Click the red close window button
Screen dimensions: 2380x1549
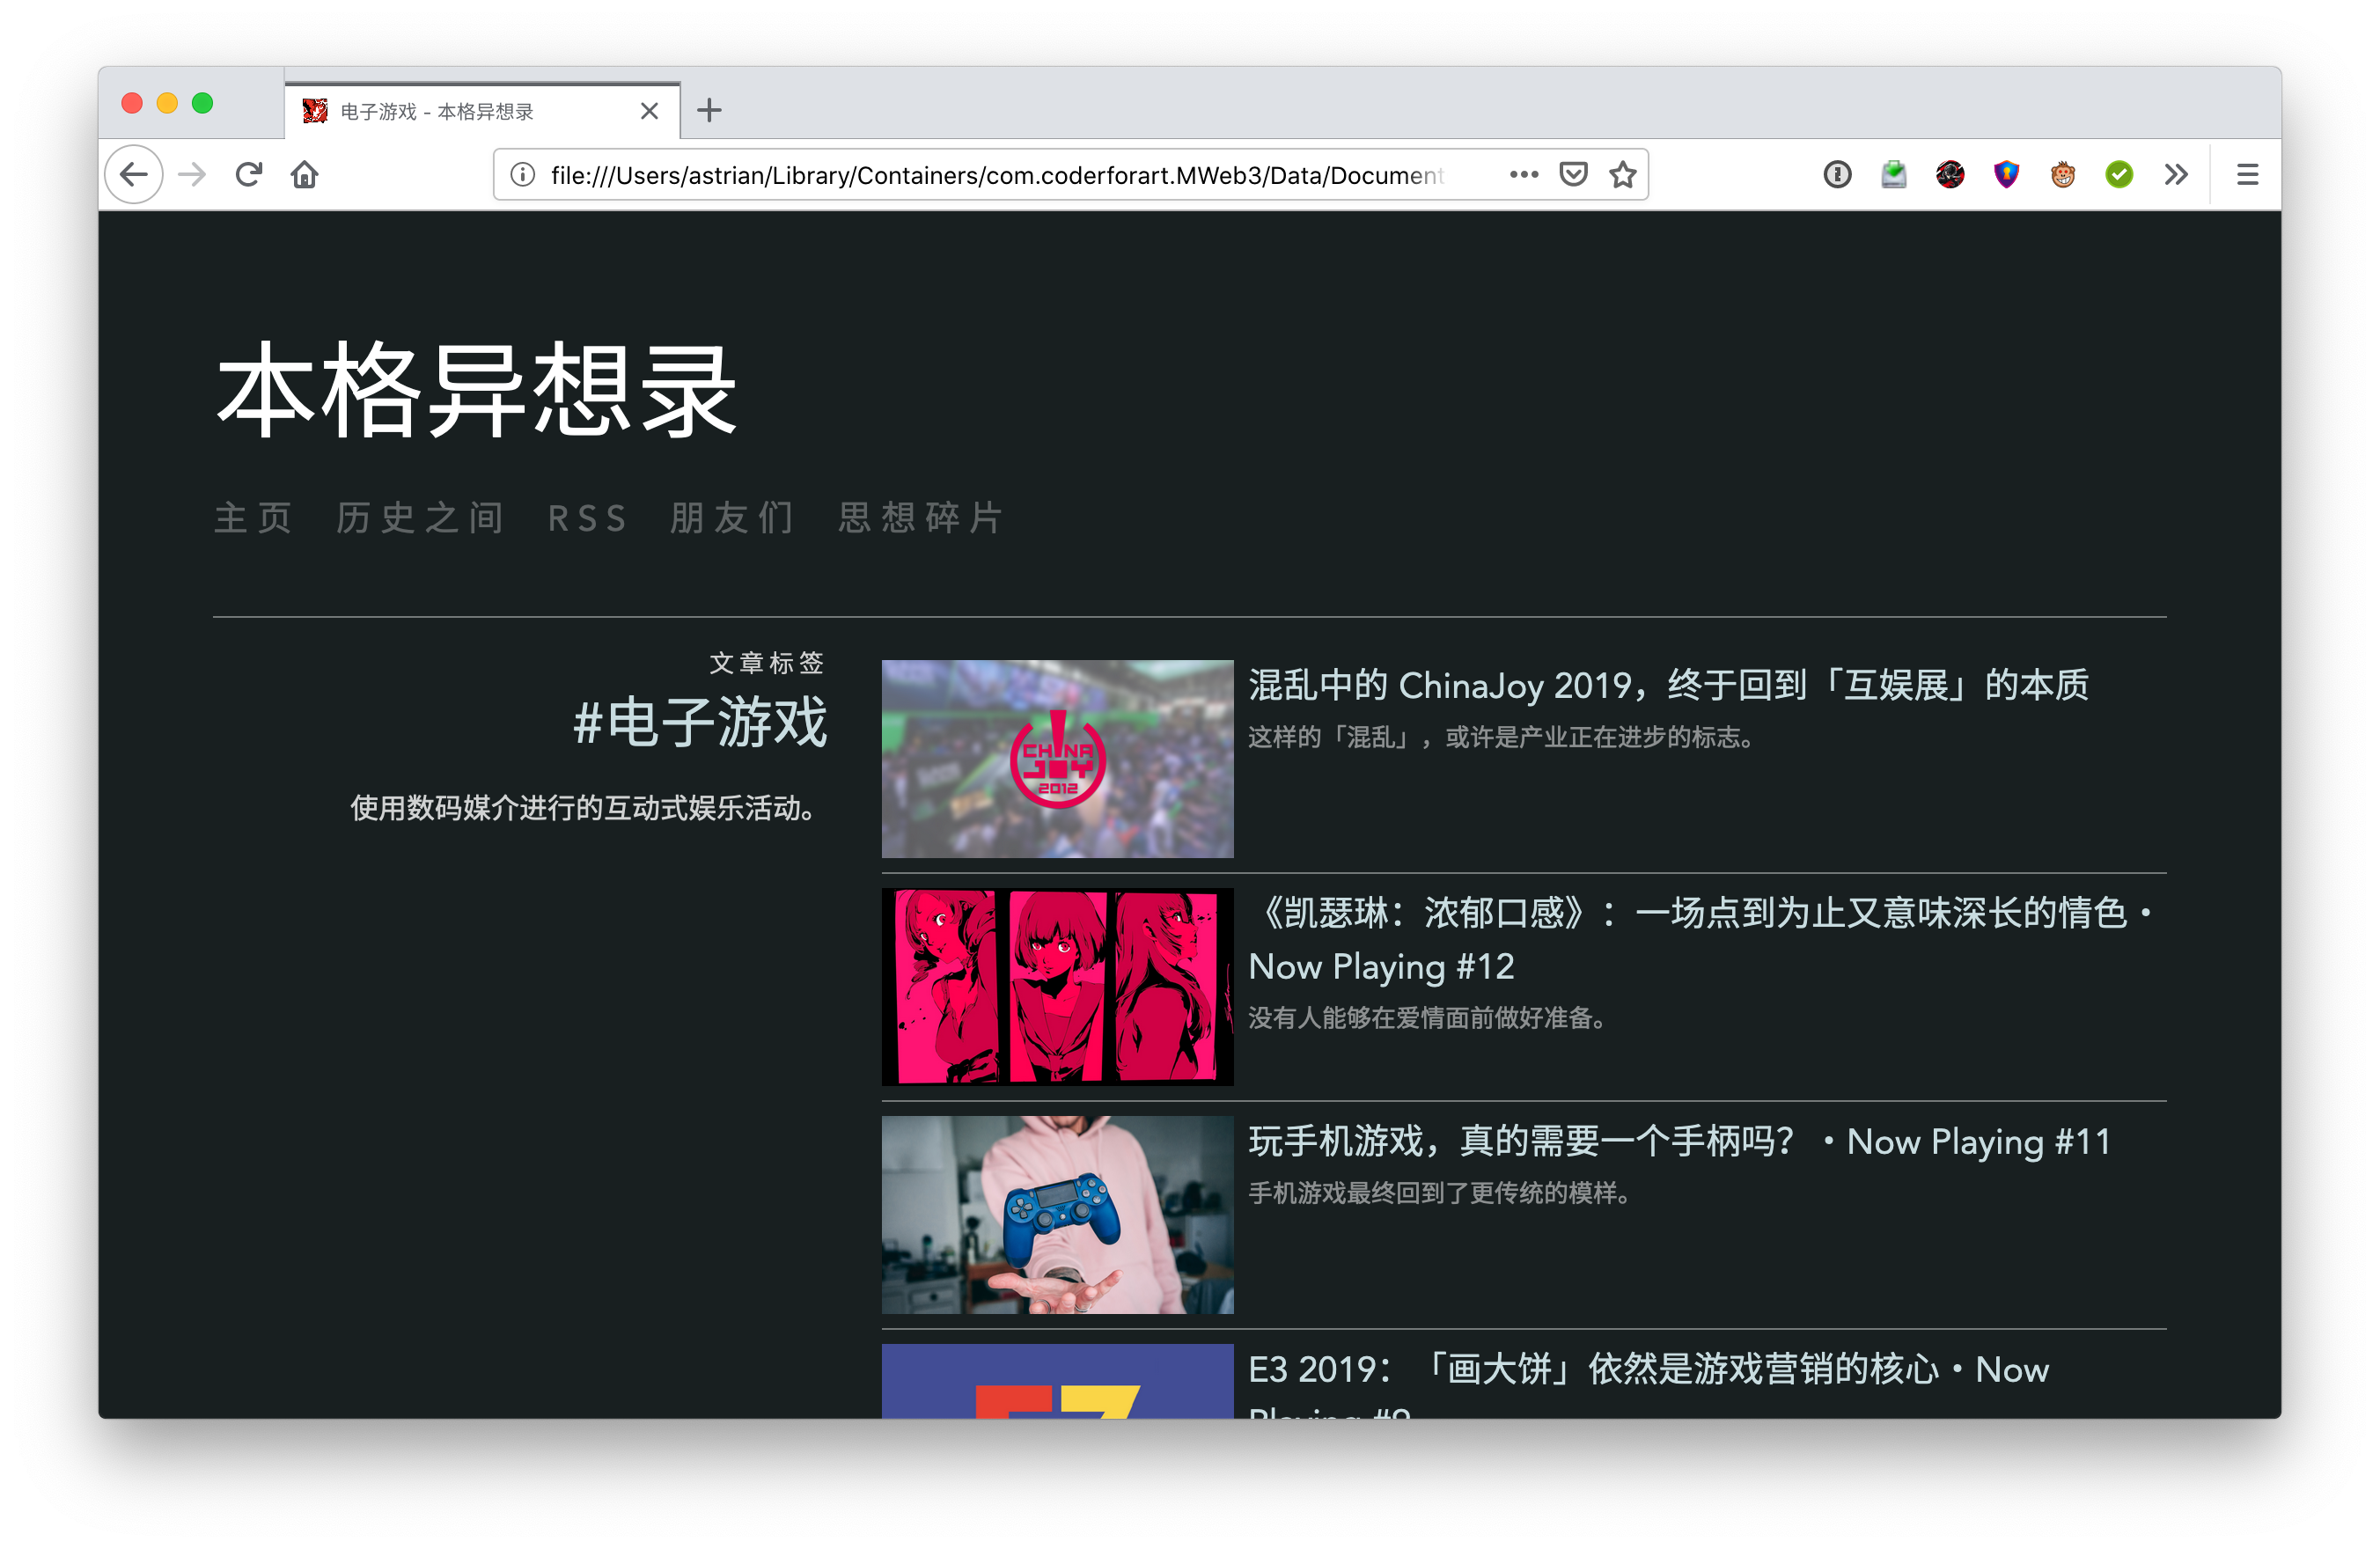pos(131,104)
